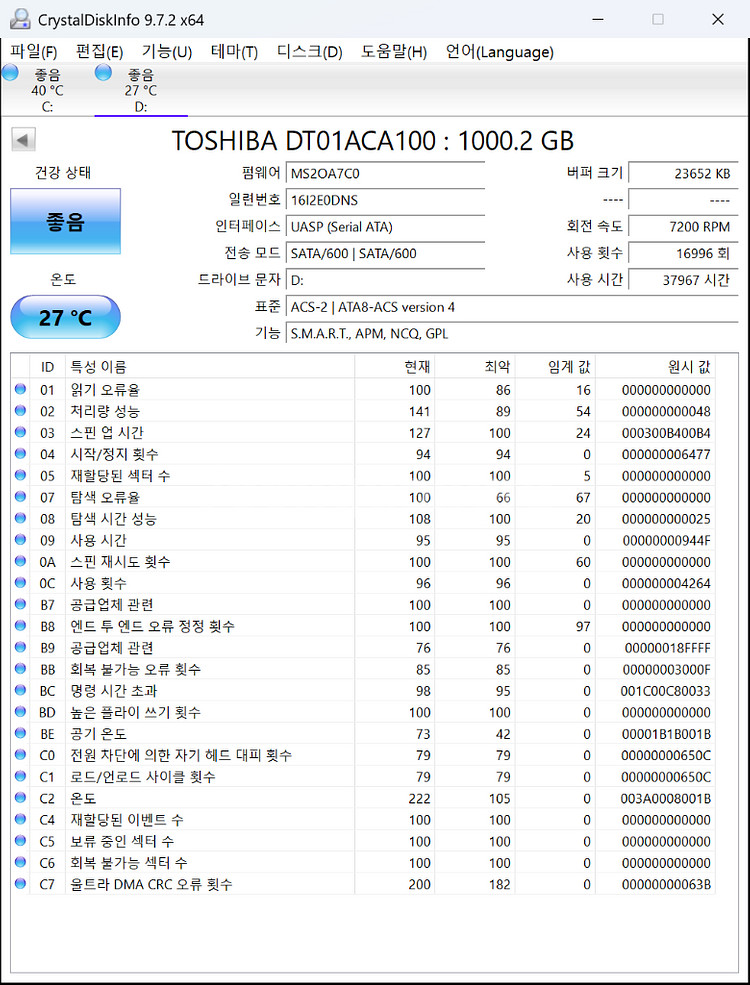Click the rotation speed value 7200 RPM
This screenshot has width=750, height=985.
tap(683, 227)
